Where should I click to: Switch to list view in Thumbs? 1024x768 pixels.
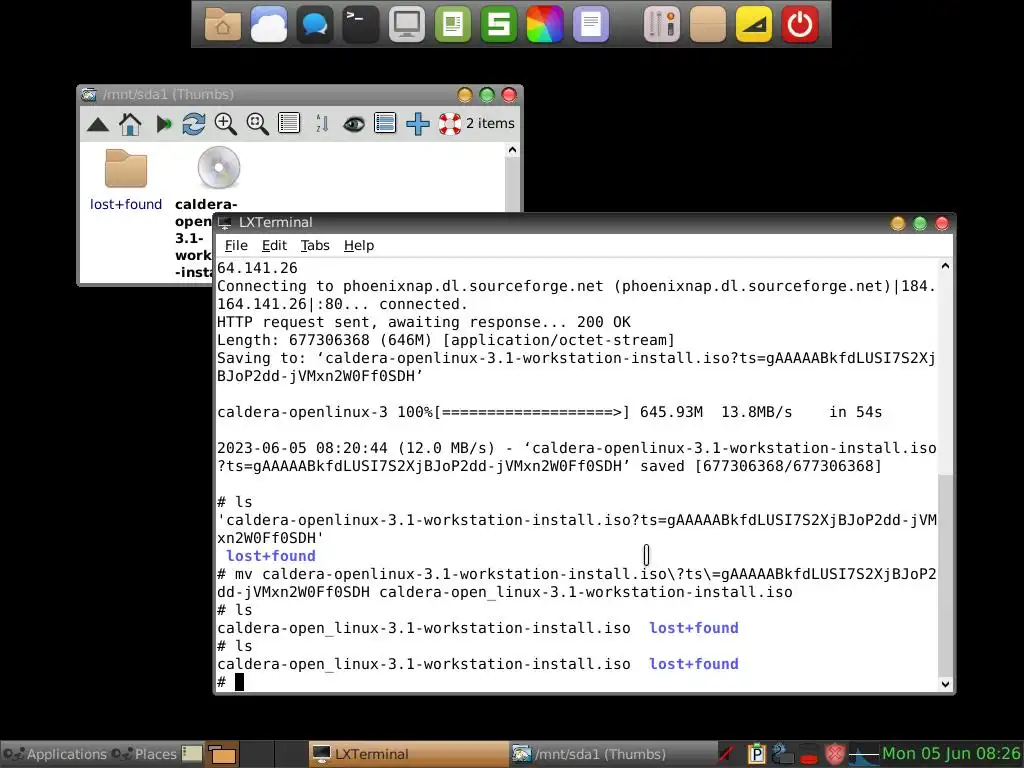coord(289,123)
